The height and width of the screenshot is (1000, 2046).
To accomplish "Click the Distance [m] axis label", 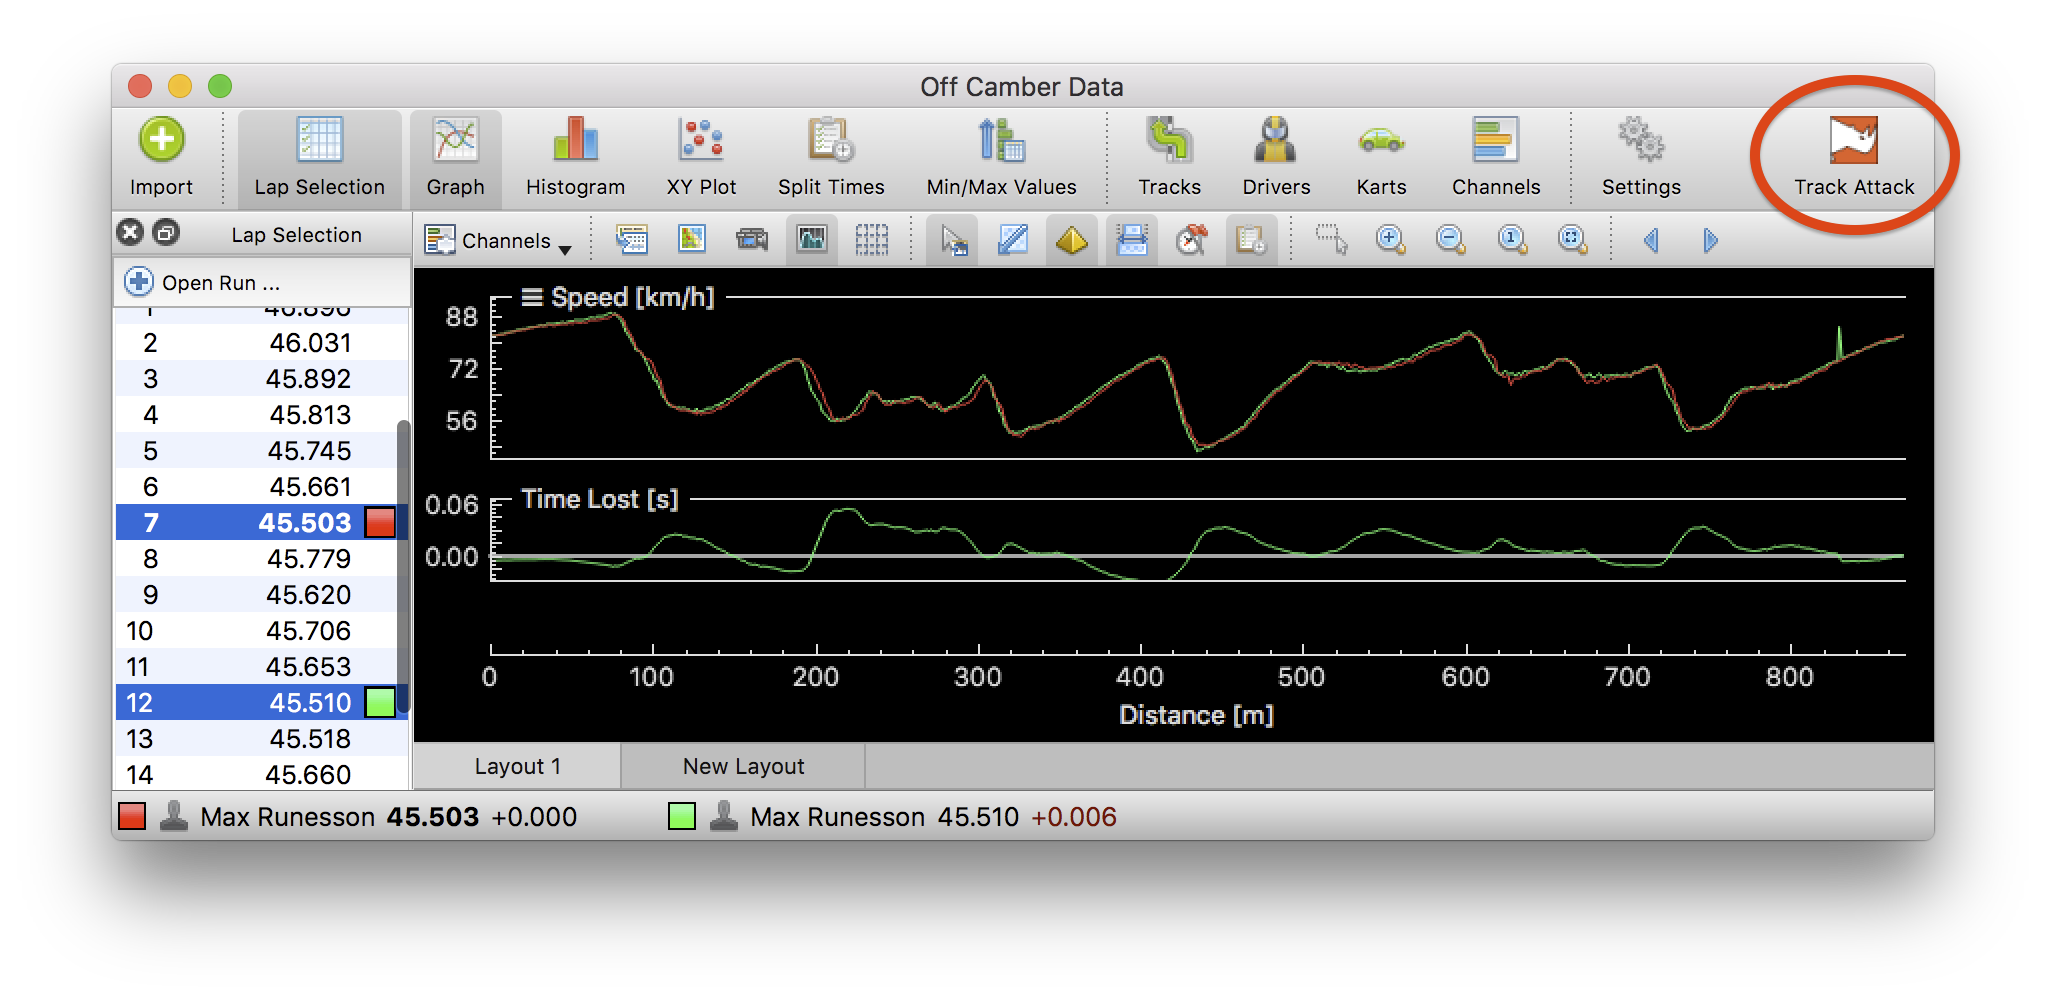I will (x=1196, y=715).
